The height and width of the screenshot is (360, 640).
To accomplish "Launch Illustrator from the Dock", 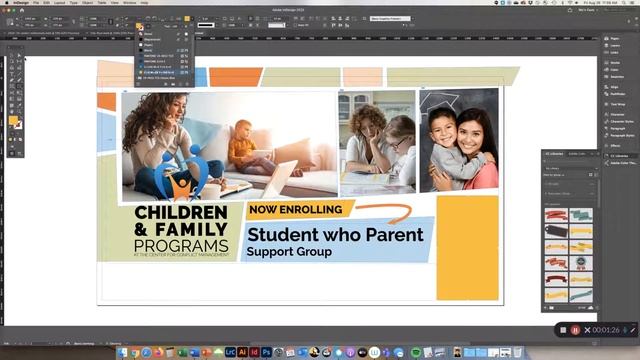I will coord(242,352).
